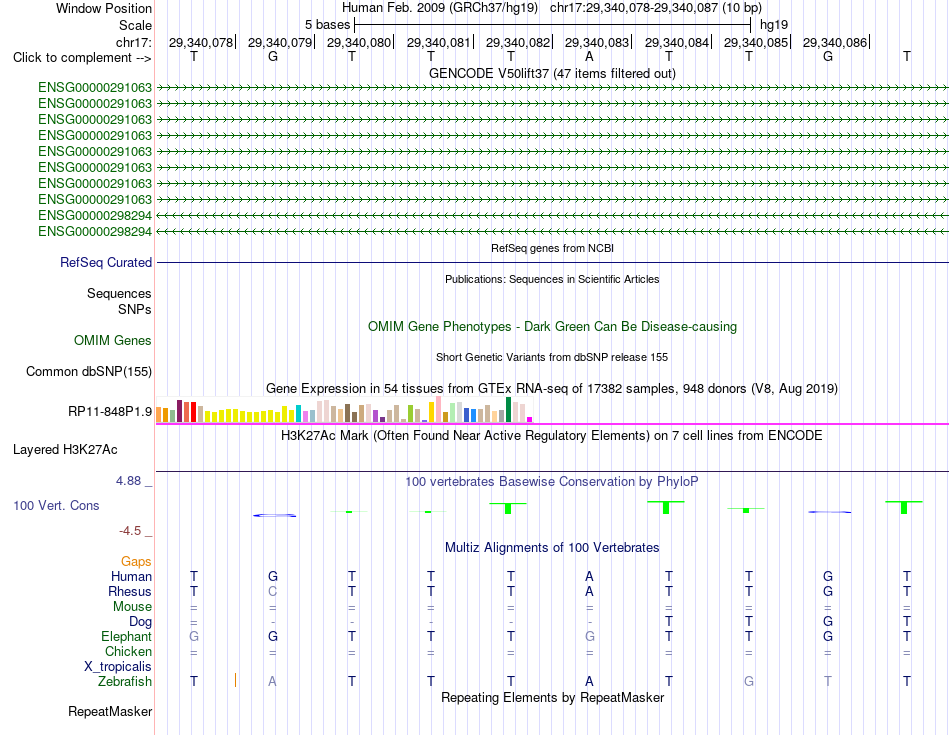
Task: Click the Layered H3K27Ac label
Action: 65,450
